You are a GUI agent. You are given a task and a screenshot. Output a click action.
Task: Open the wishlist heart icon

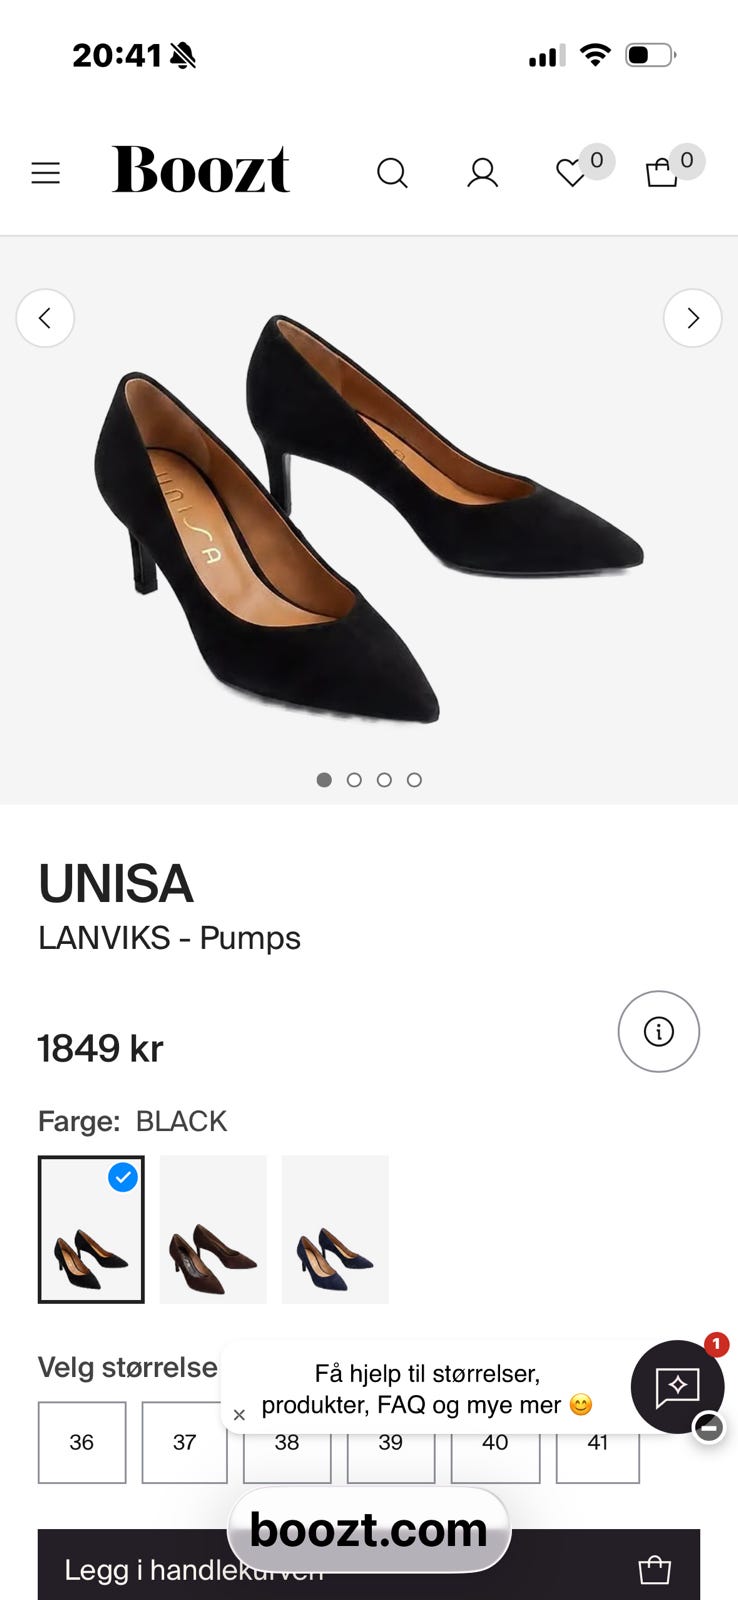pyautogui.click(x=571, y=174)
